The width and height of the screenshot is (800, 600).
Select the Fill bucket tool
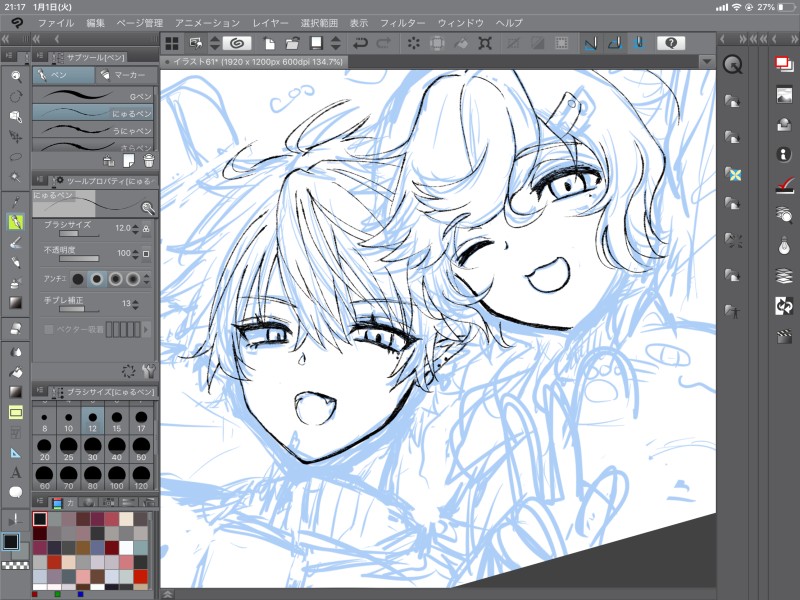pos(16,372)
